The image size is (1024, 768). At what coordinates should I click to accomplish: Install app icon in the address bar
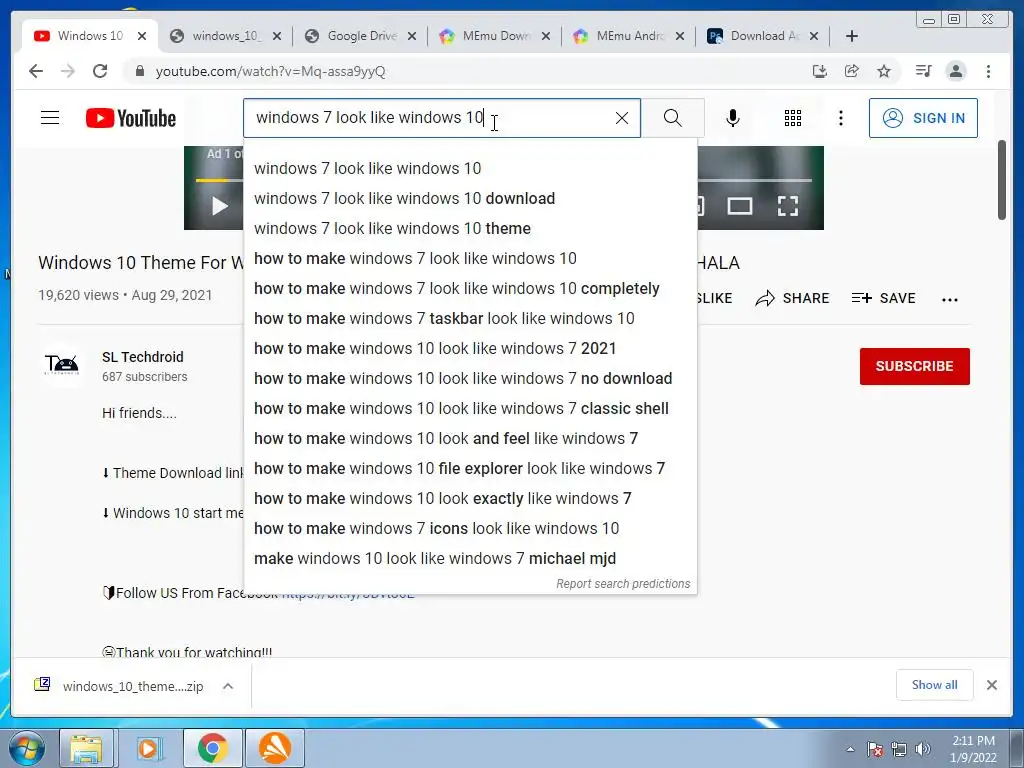click(x=820, y=71)
